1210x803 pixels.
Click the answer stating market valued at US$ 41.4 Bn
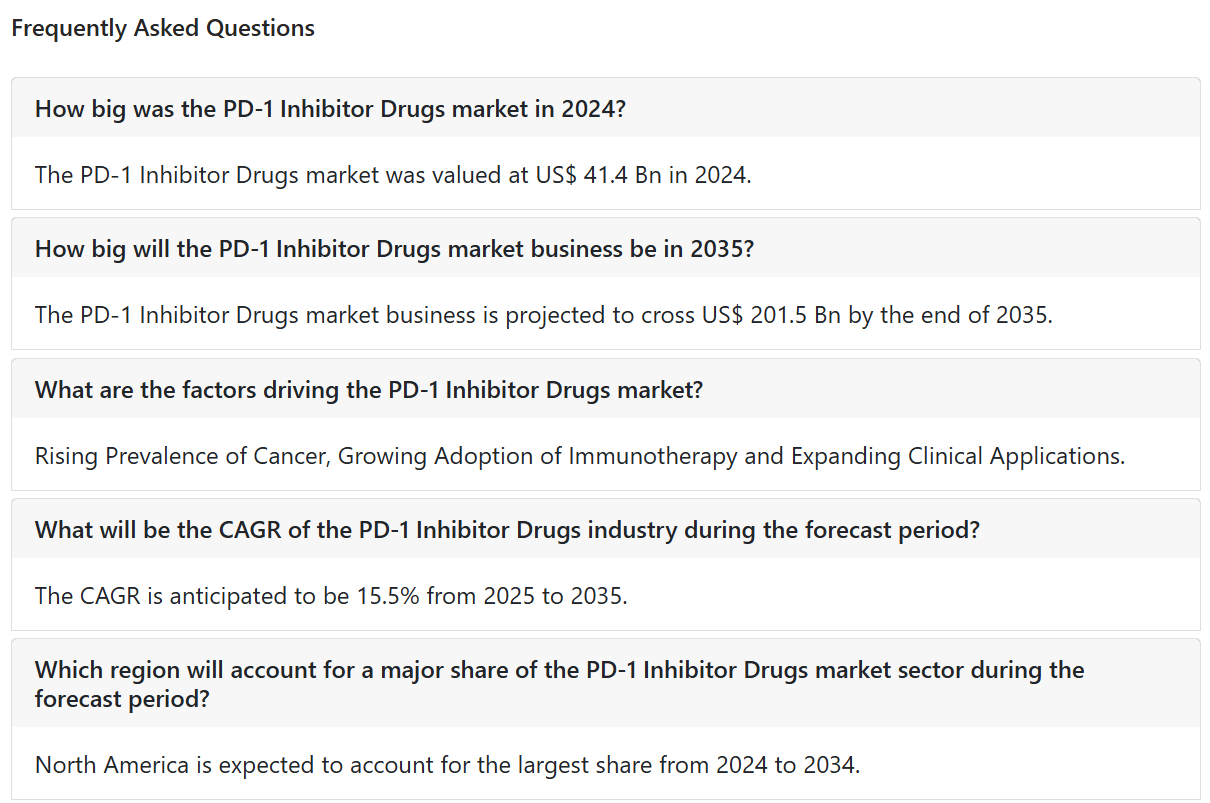393,175
